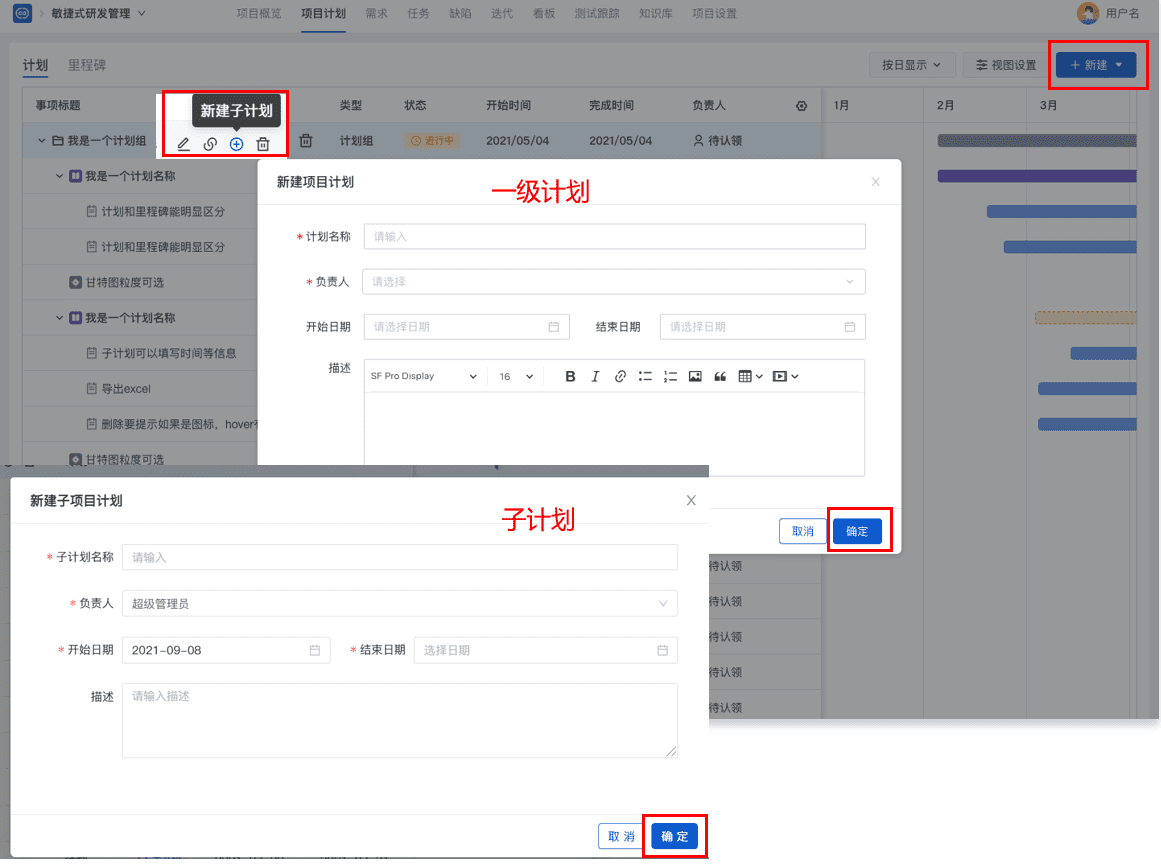Open 负责人 超级管理员 dropdown

pos(400,603)
